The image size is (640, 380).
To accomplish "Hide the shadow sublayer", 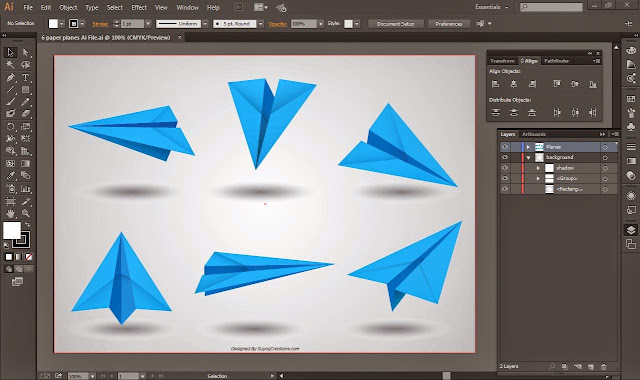I will (x=505, y=168).
